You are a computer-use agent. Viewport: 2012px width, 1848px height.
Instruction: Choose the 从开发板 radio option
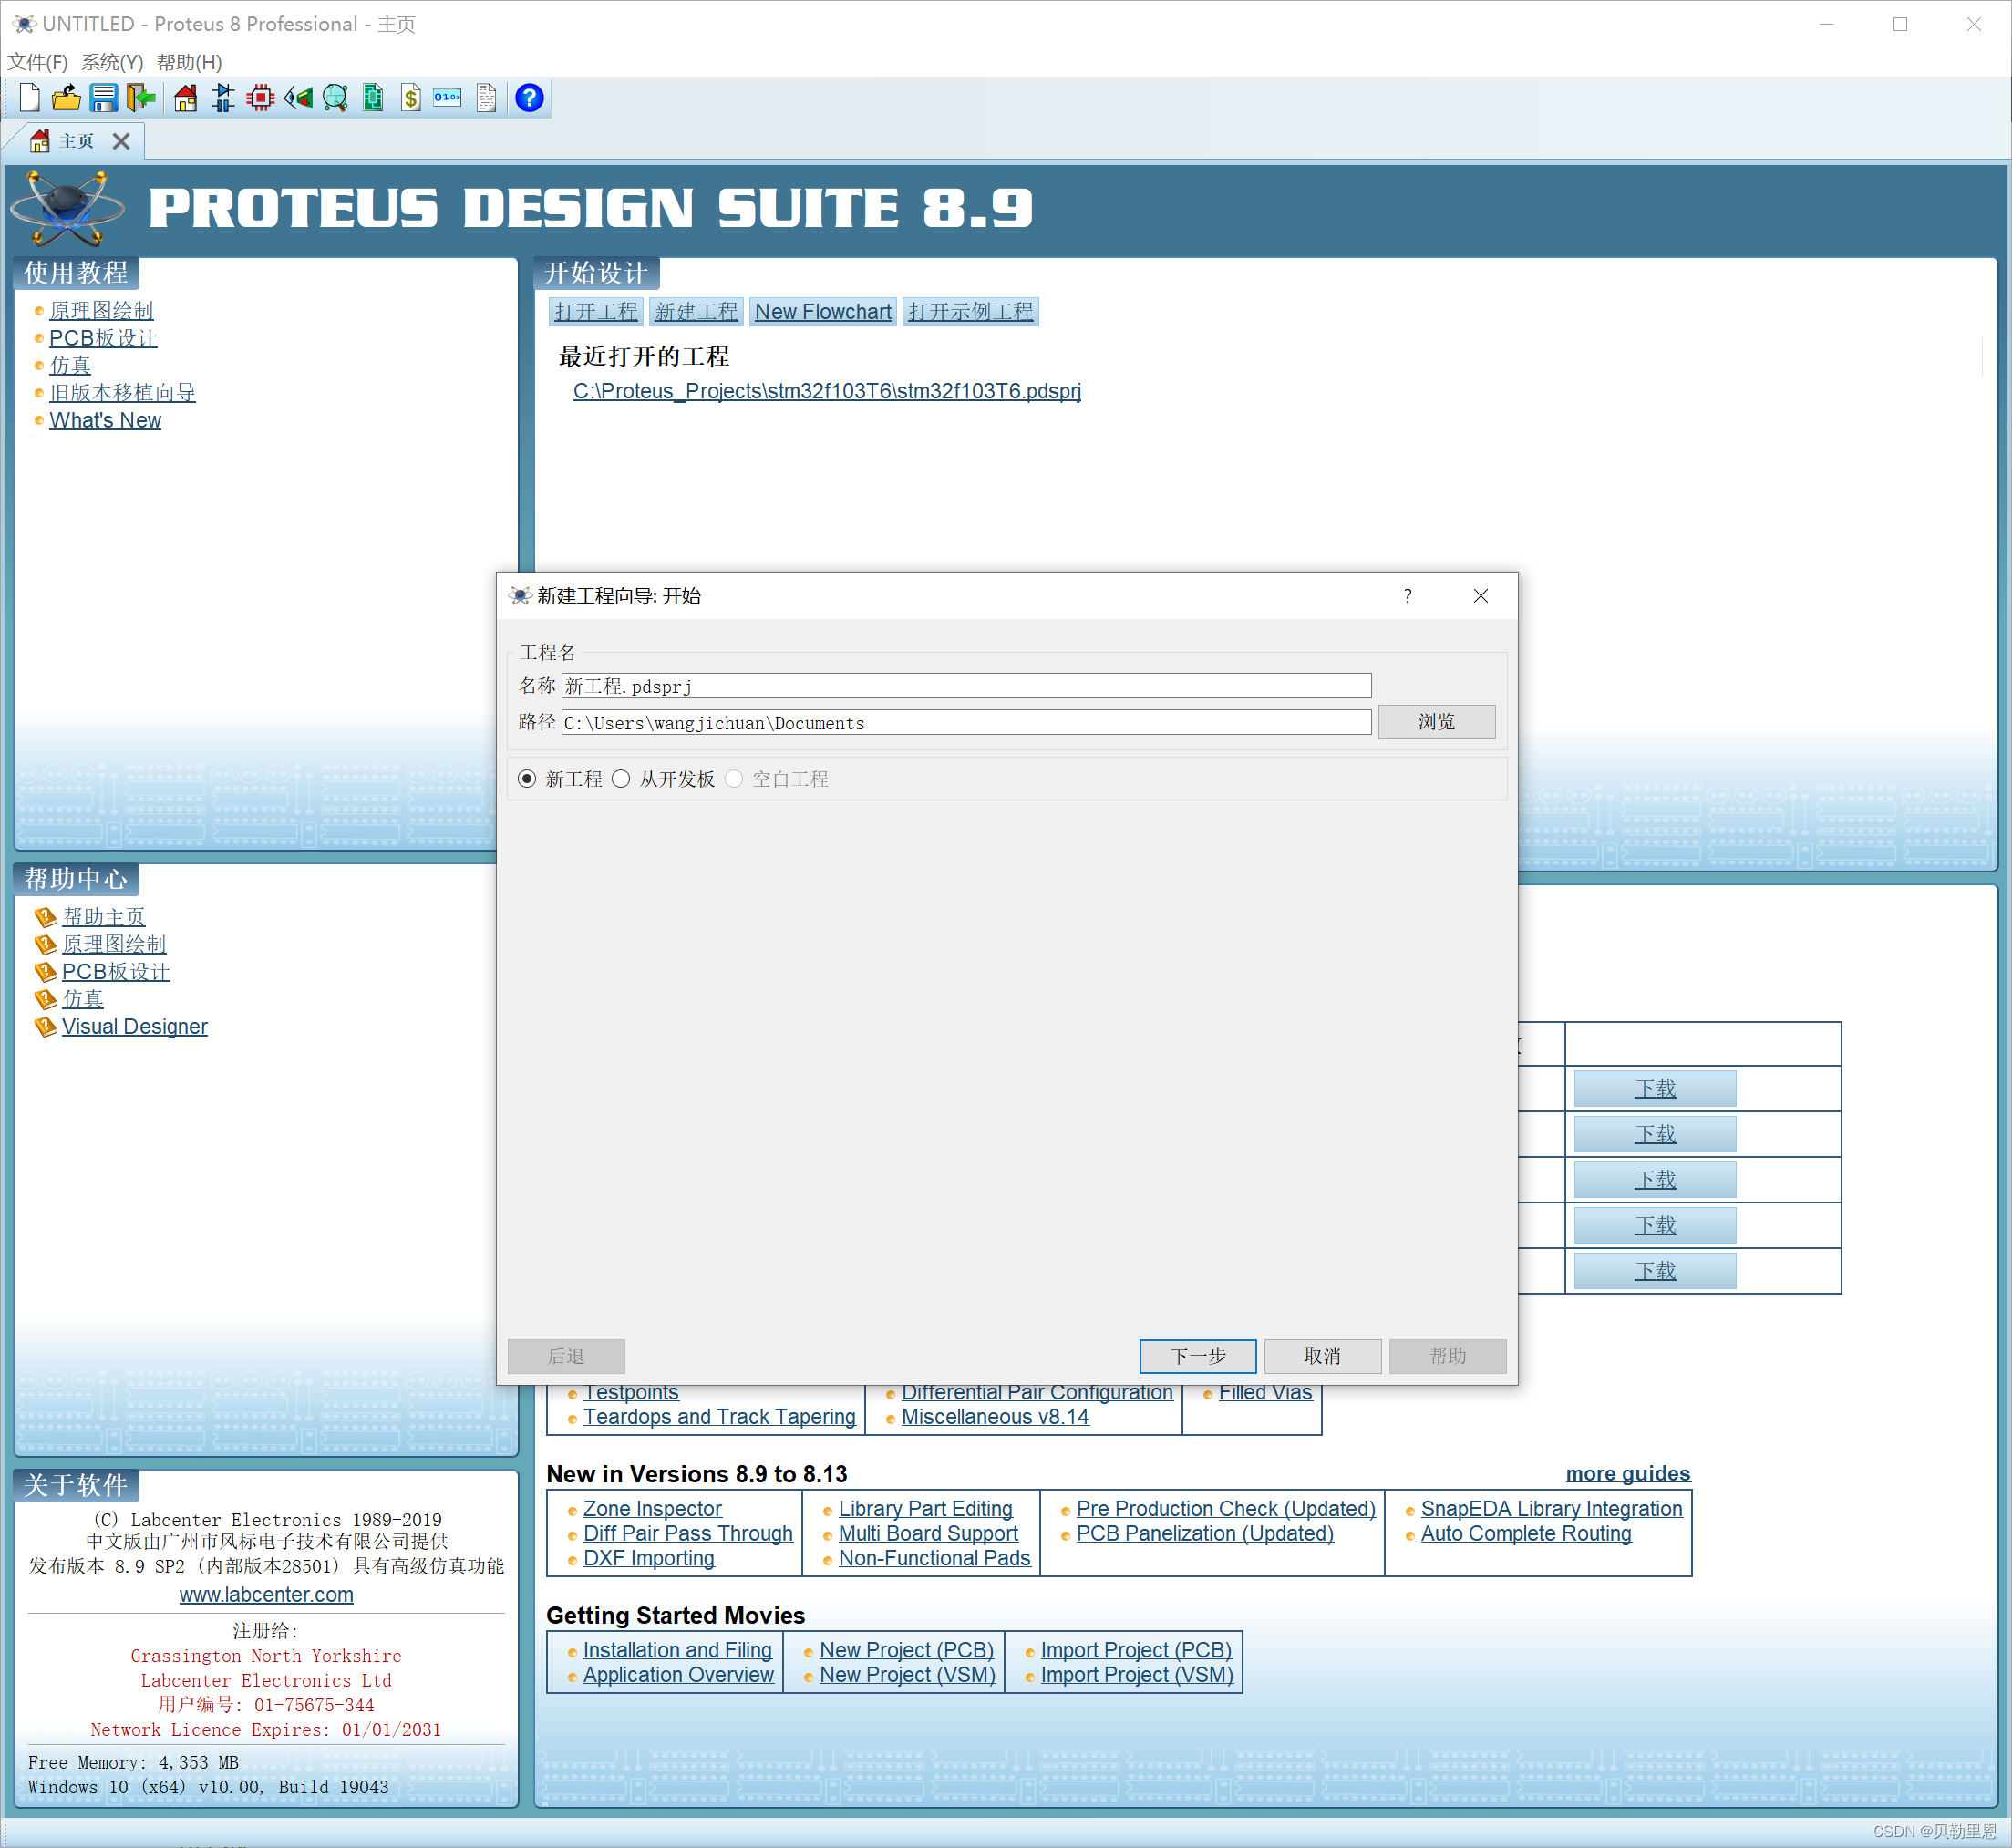pos(621,779)
